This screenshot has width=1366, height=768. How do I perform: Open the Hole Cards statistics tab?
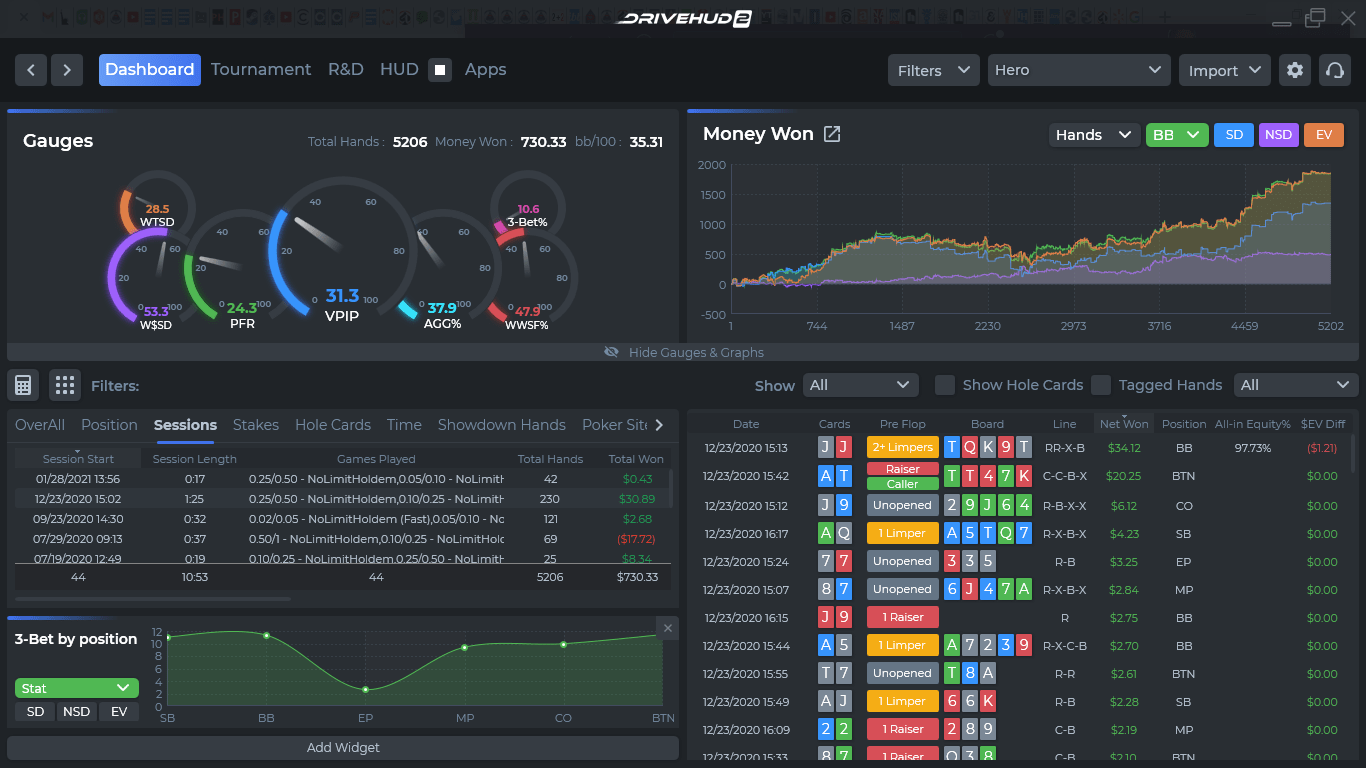[x=333, y=425]
